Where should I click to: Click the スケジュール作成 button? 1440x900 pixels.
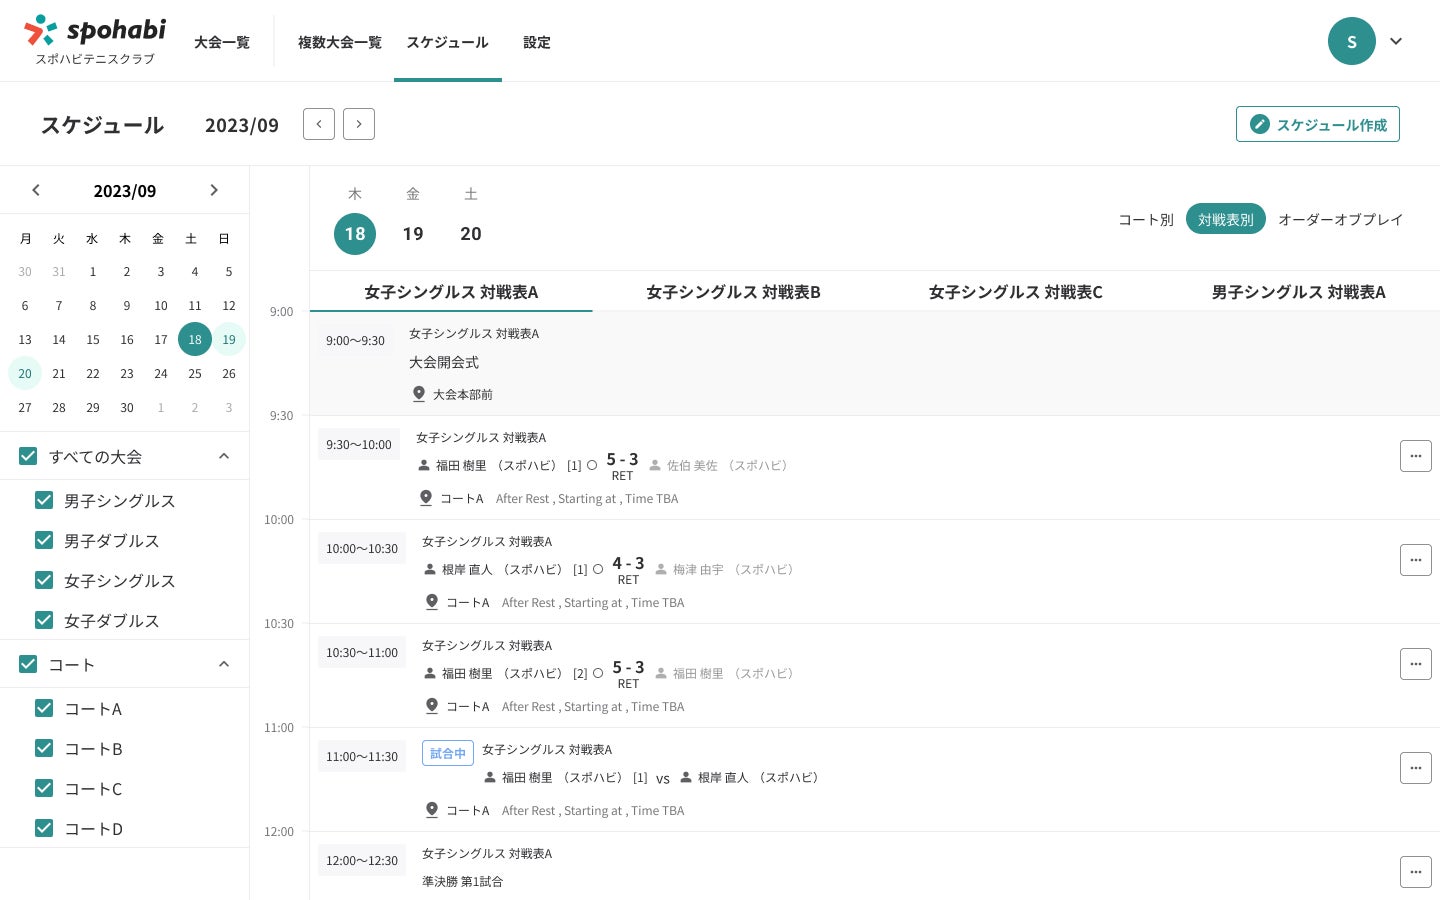point(1317,124)
